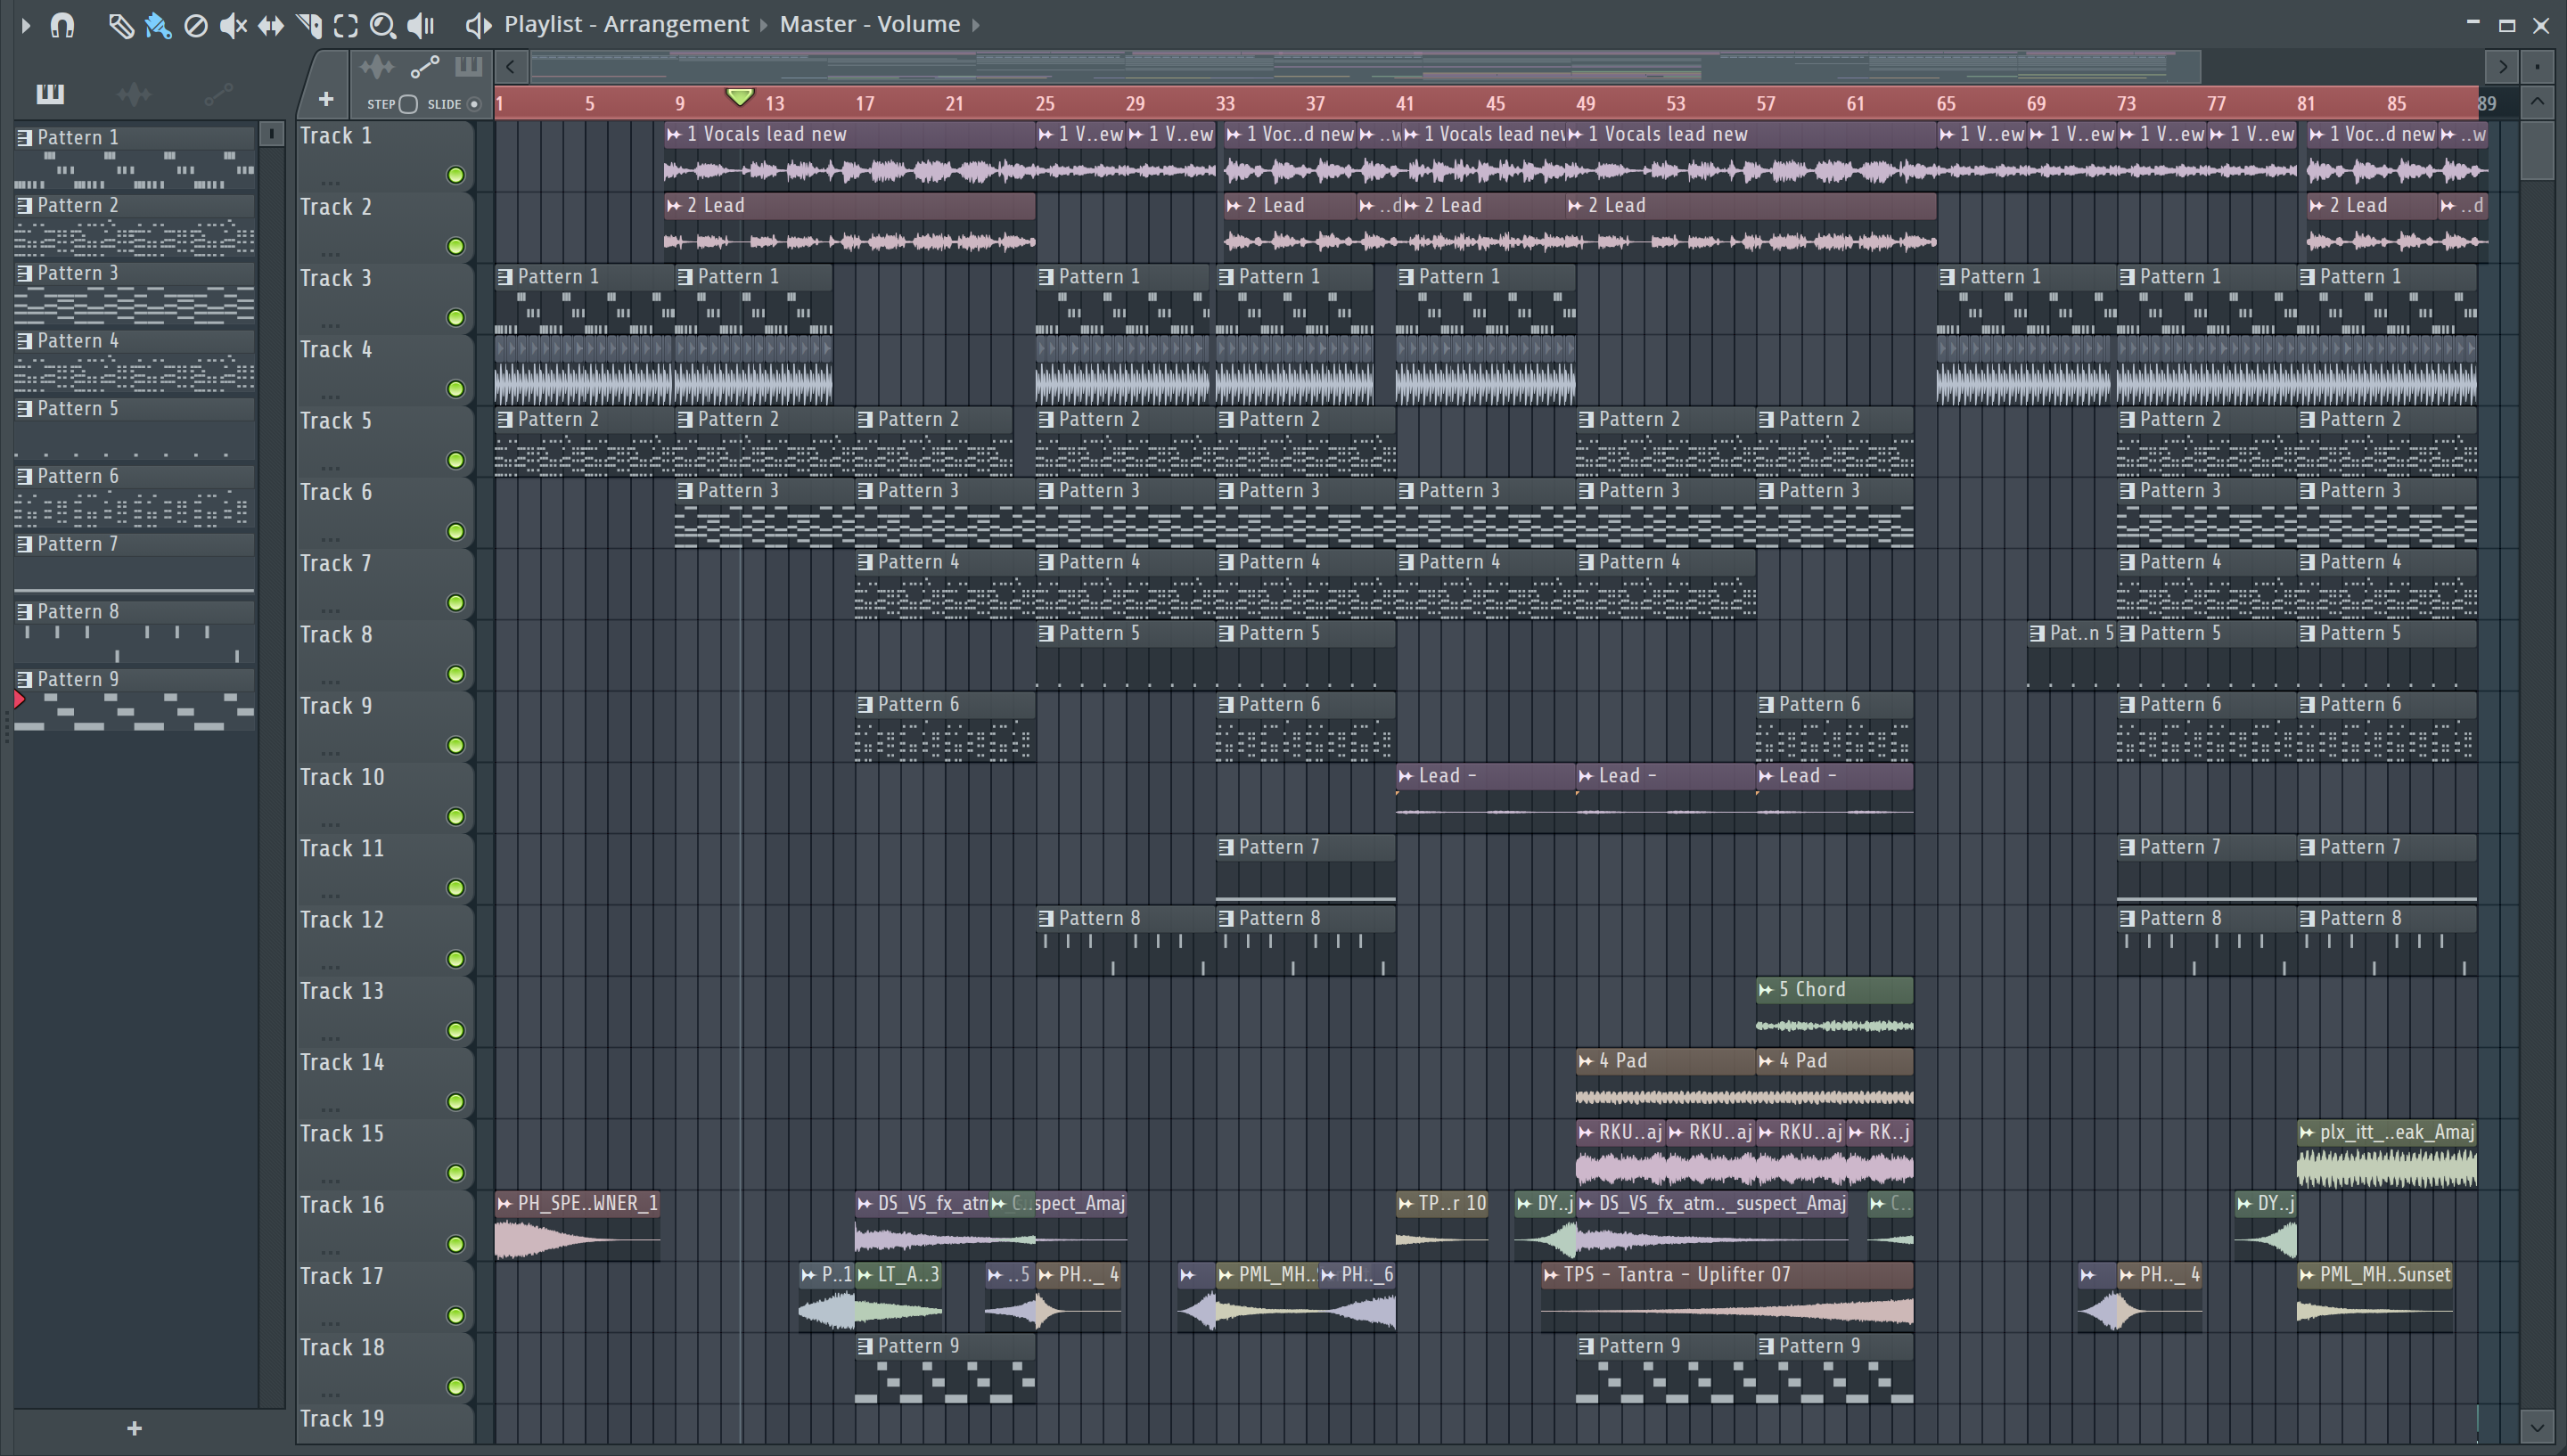Focus automation clips in the playlist toolbar
This screenshot has width=2567, height=1456.
(x=424, y=67)
